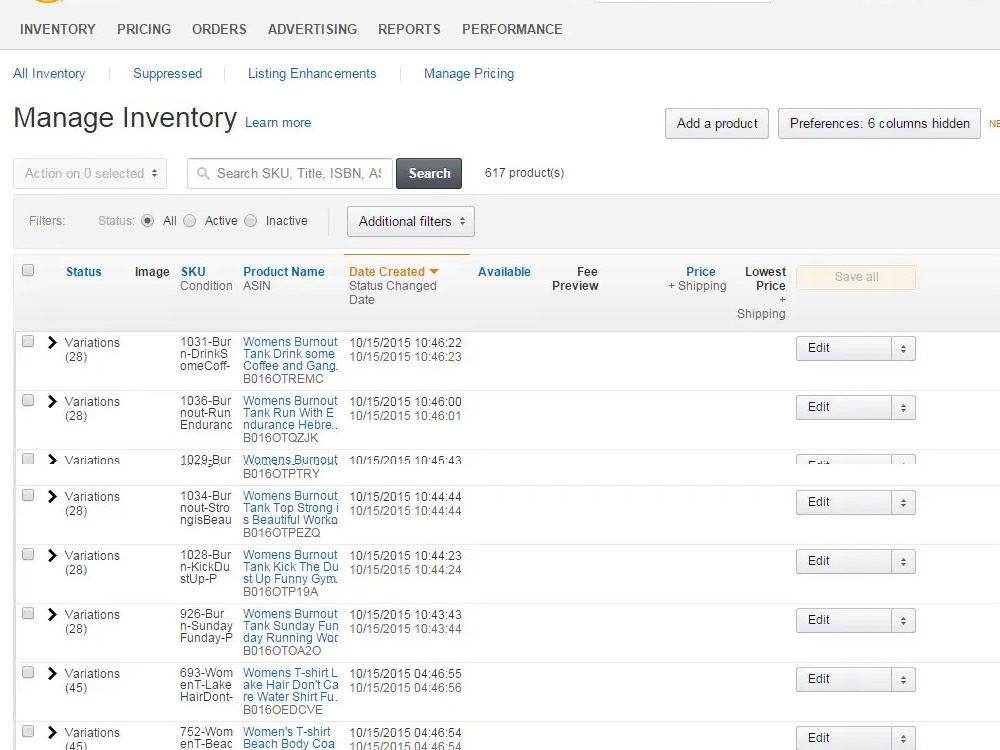Open Edit dropdown arrow for B016OTREMC row

(903, 349)
